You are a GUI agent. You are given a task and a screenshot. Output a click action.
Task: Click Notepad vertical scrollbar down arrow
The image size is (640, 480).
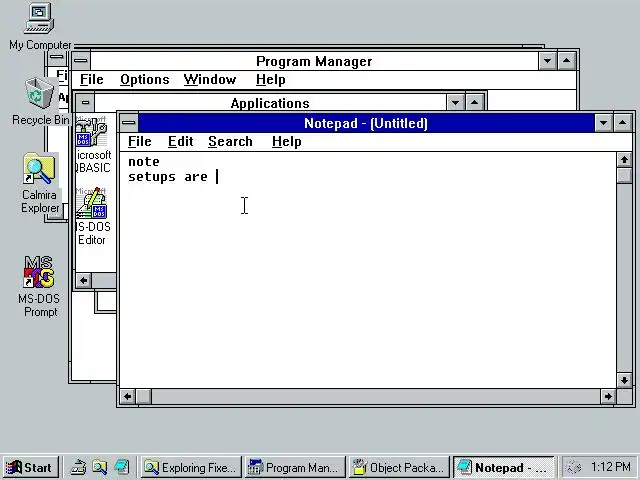point(624,380)
